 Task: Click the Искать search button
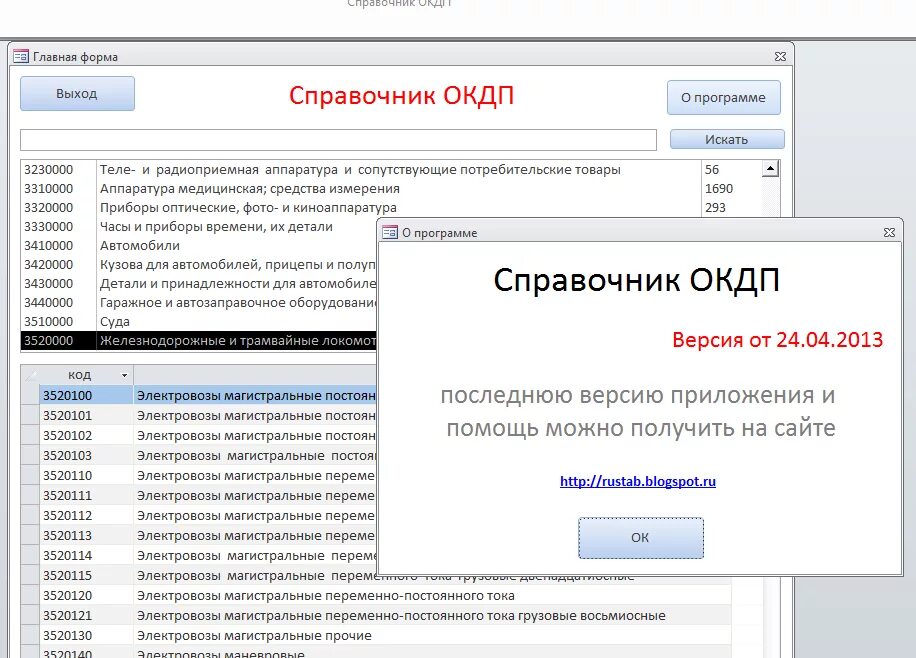727,139
